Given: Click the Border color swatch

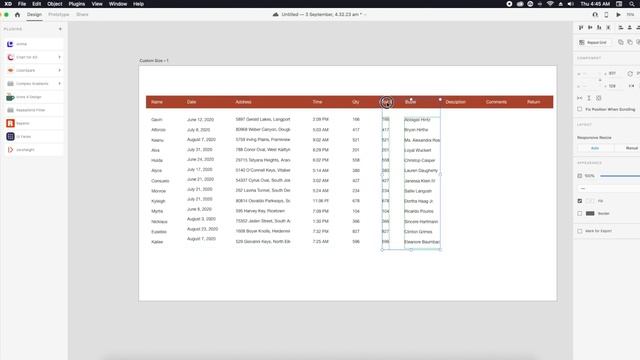Looking at the screenshot, I should click(590, 213).
